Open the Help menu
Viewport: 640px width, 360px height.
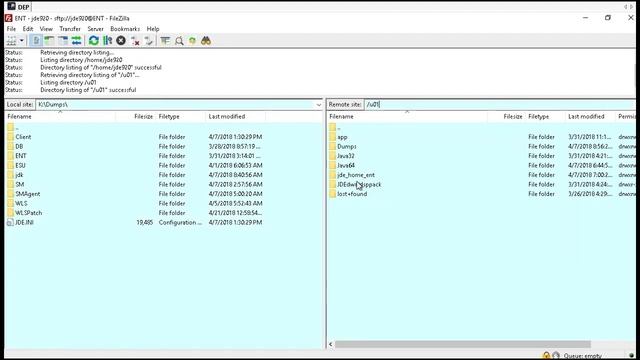click(153, 29)
